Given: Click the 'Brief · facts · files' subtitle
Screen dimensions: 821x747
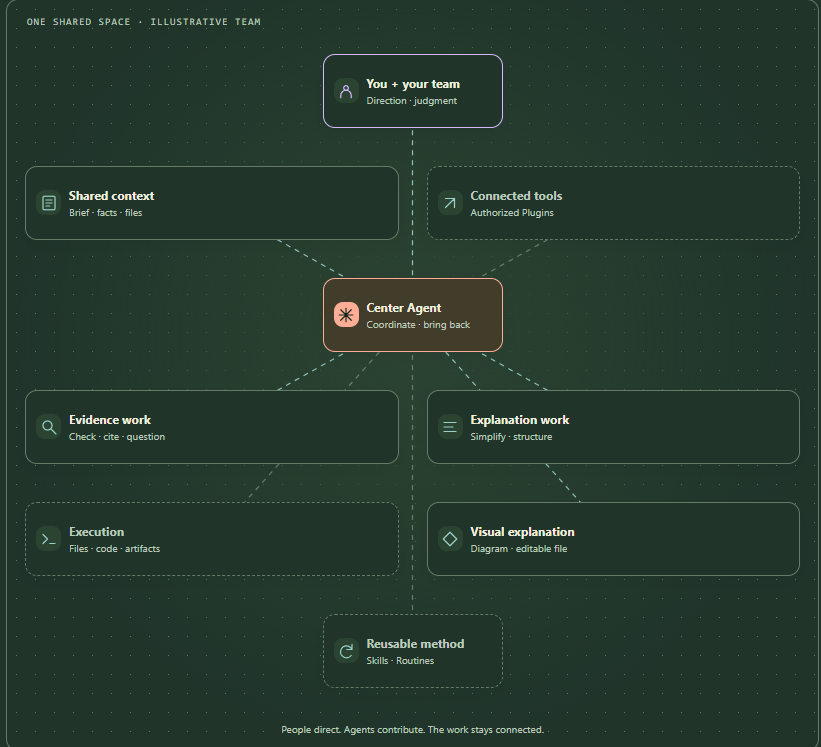Looking at the screenshot, I should pos(106,213).
